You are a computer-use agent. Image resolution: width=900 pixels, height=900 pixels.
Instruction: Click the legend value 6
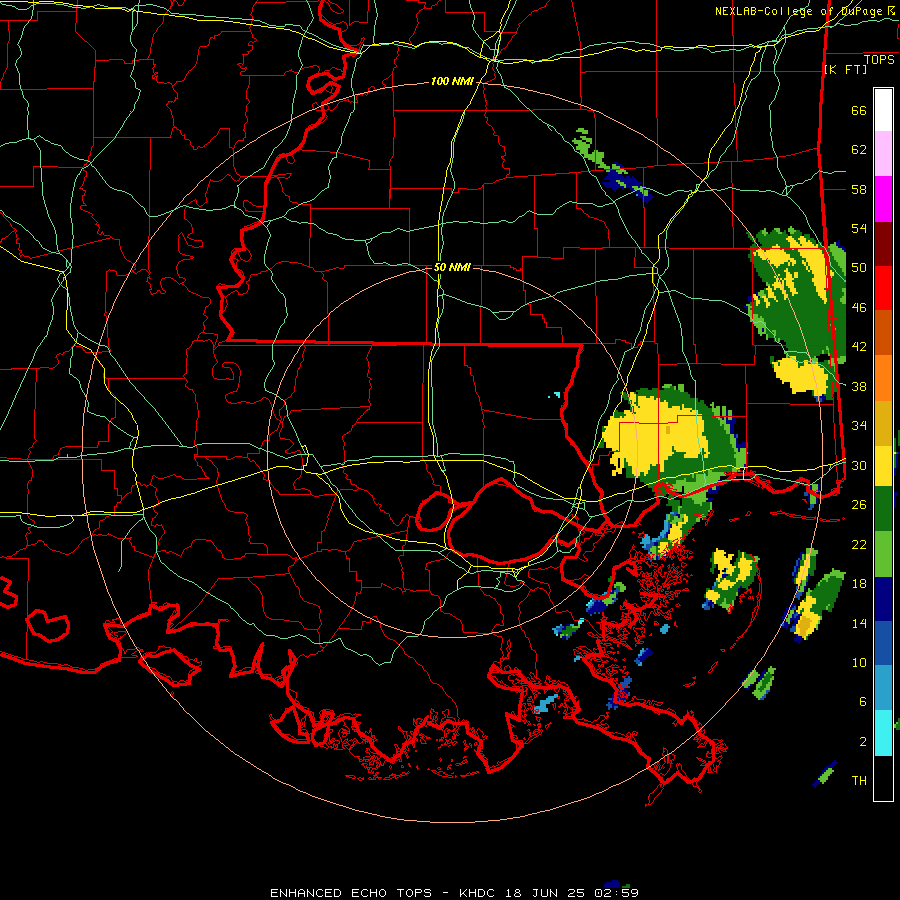862,702
